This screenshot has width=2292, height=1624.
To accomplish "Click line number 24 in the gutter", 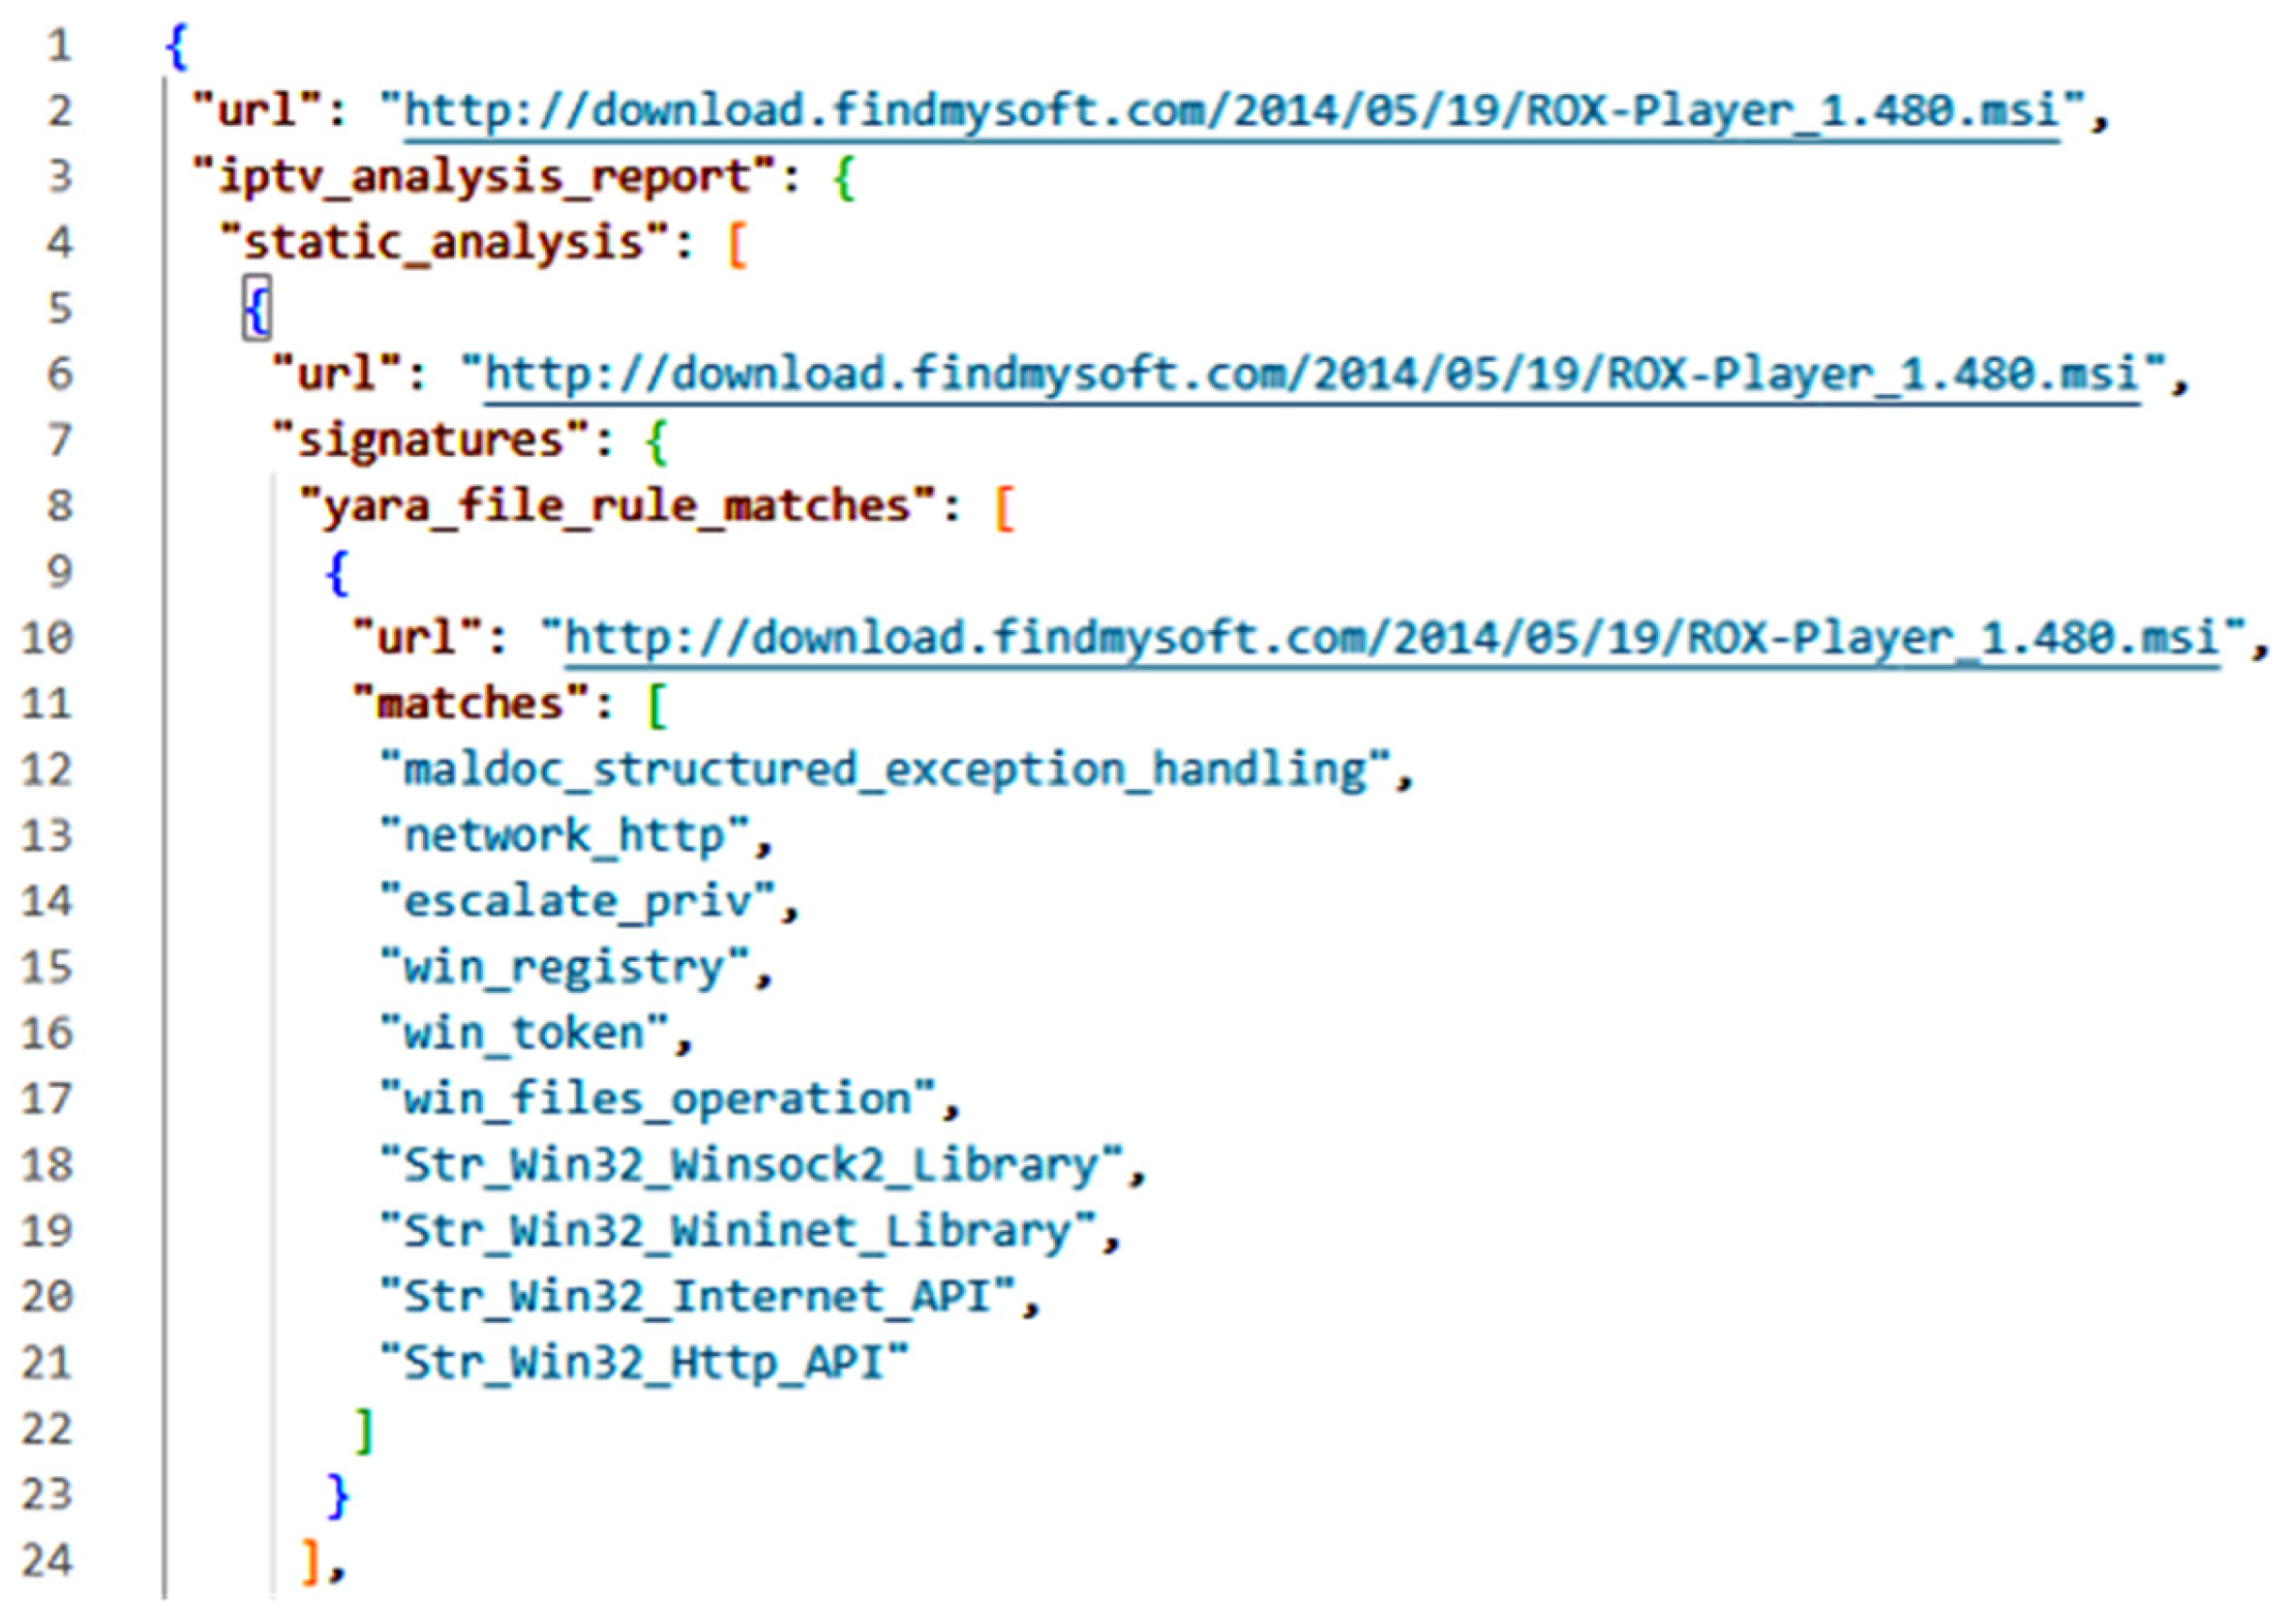I will [47, 1560].
